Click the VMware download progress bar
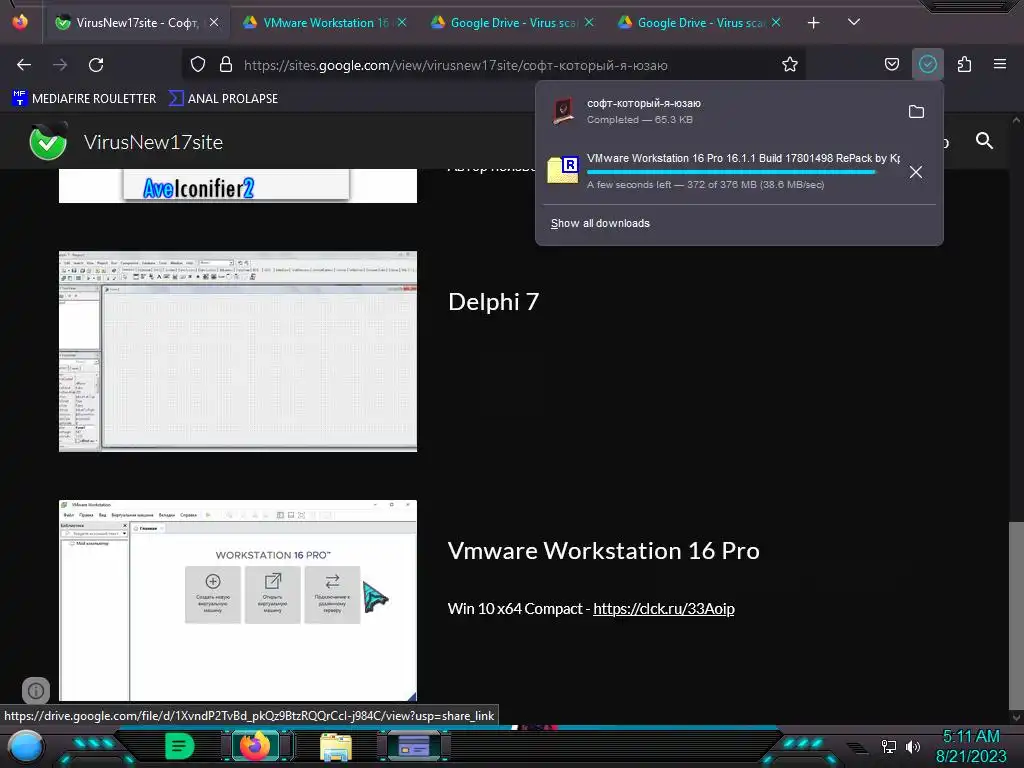The height and width of the screenshot is (768, 1024). (731, 172)
